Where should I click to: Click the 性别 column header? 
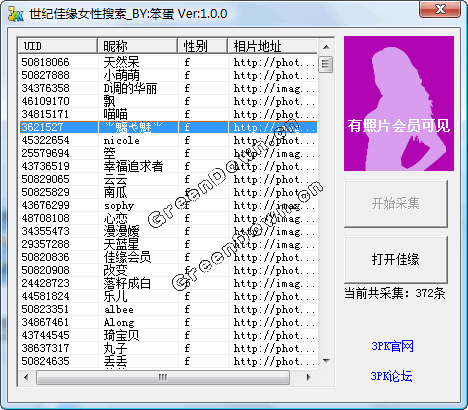[x=203, y=46]
